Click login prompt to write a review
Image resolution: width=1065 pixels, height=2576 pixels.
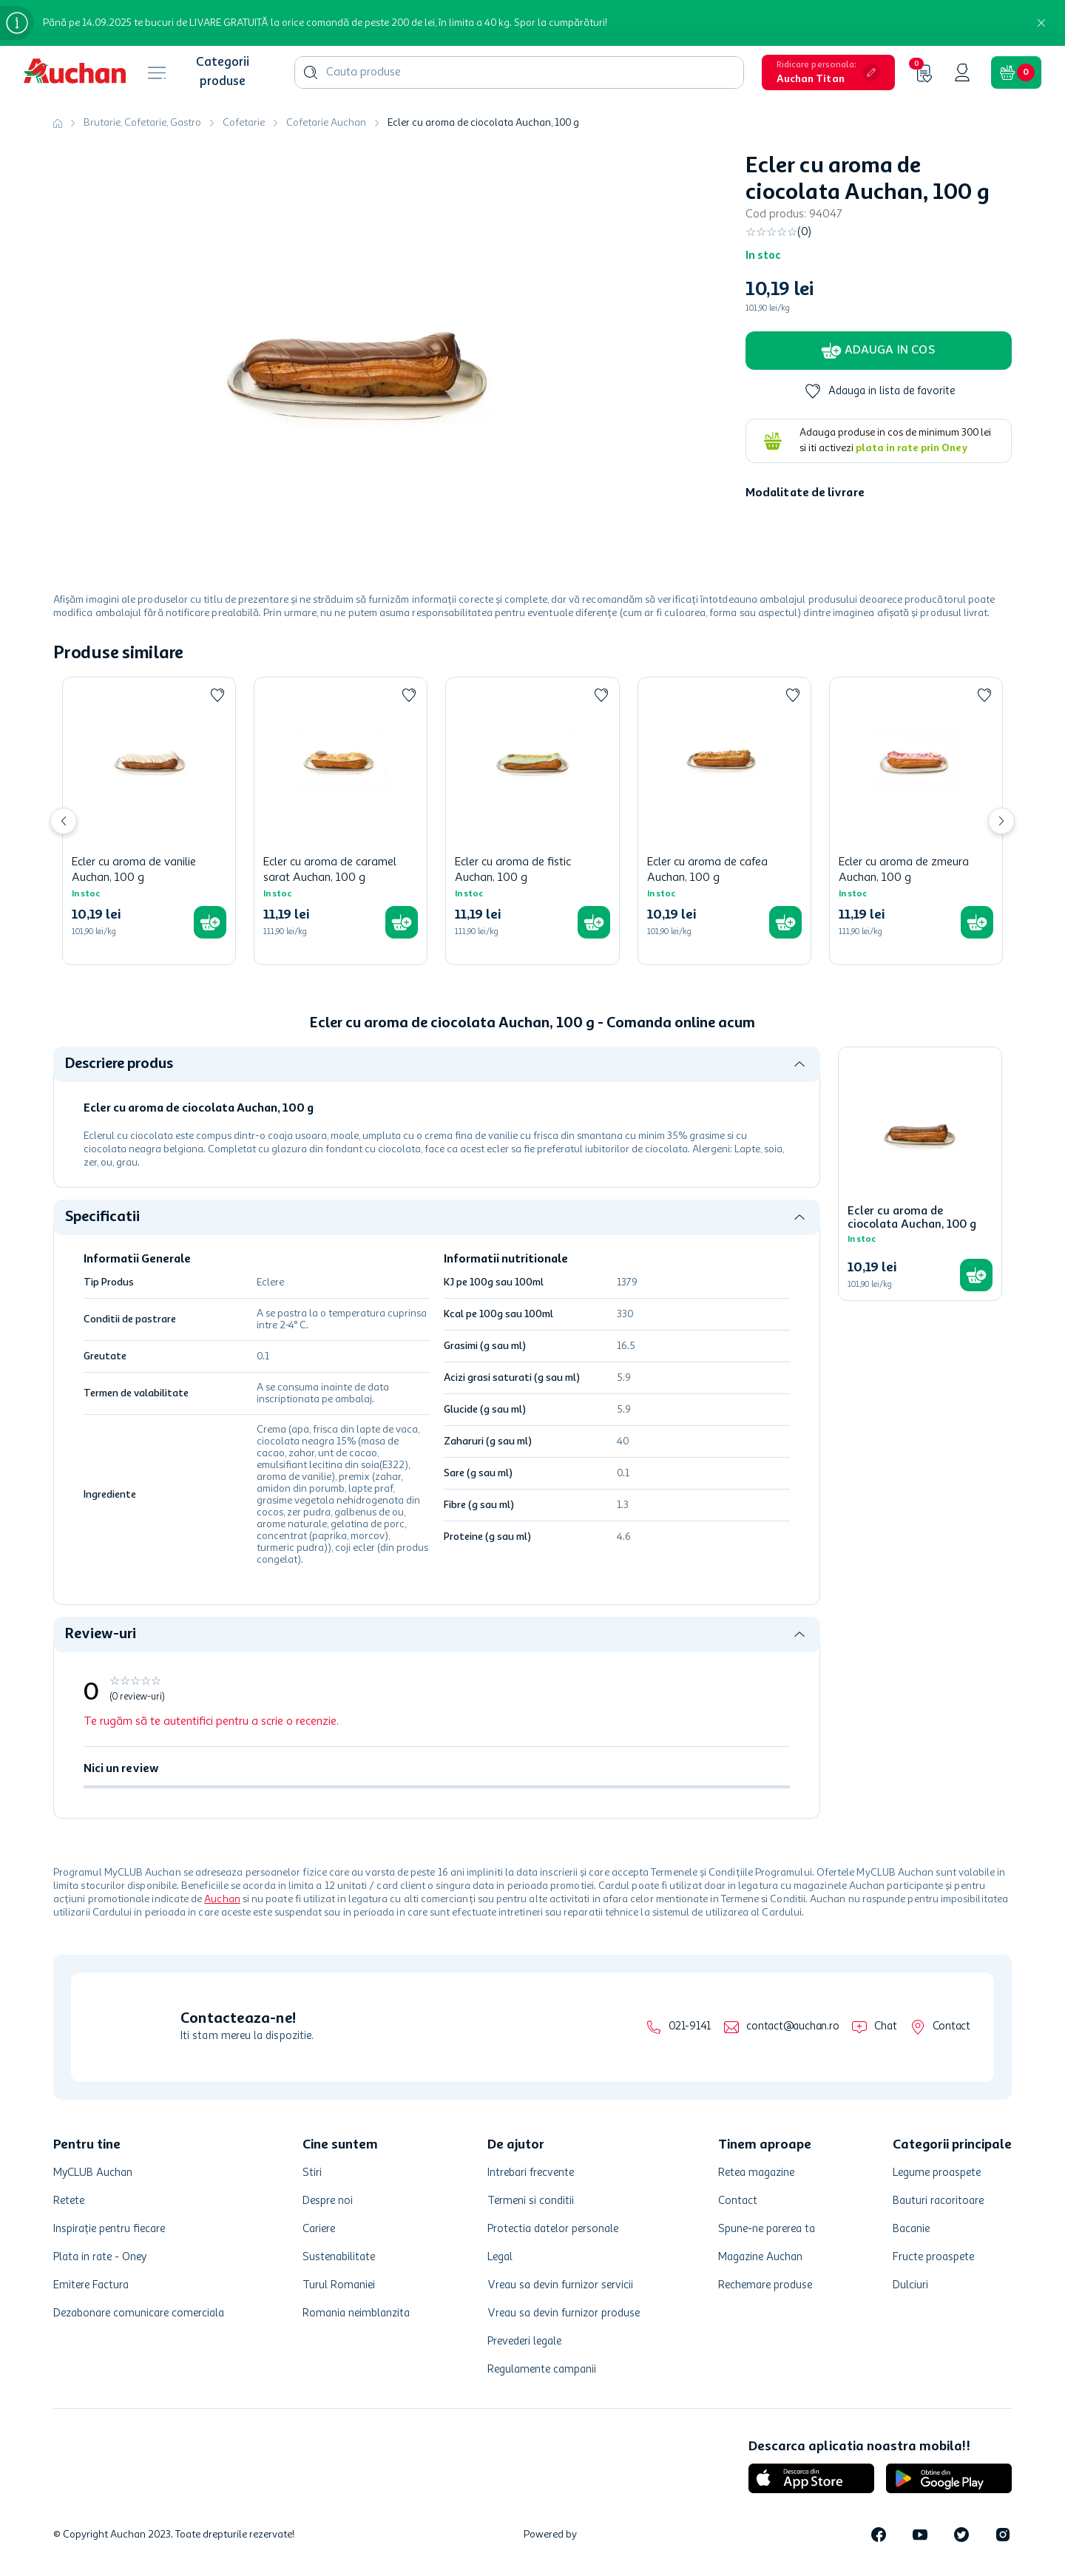[x=211, y=1721]
